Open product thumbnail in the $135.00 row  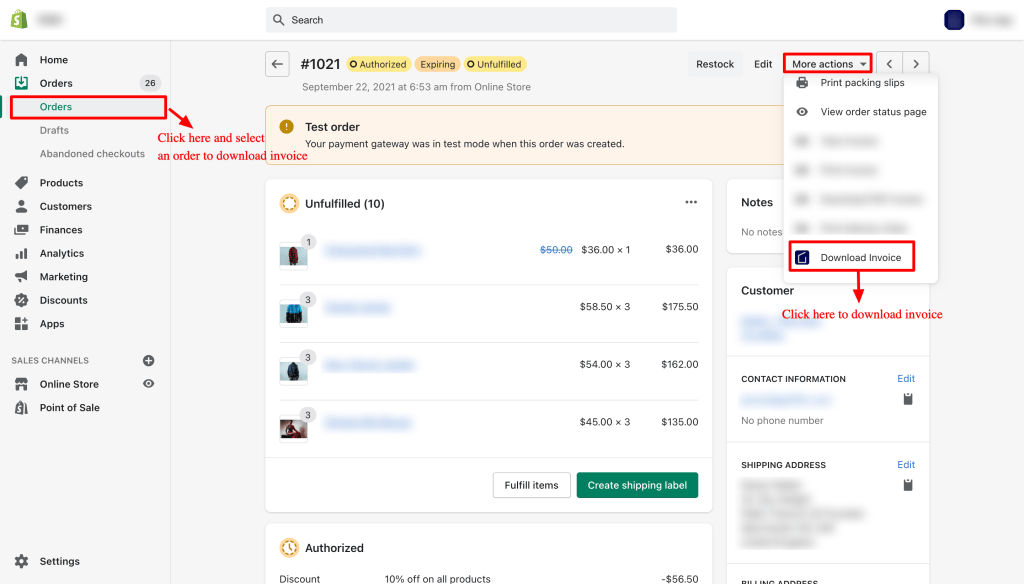[293, 429]
